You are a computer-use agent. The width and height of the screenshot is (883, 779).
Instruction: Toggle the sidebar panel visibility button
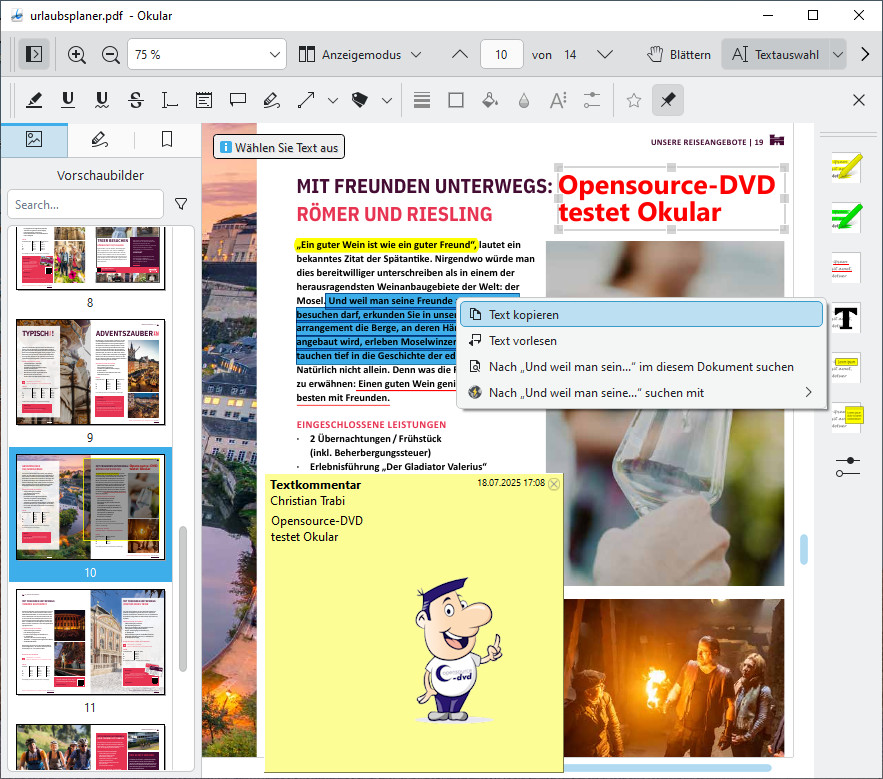34,54
